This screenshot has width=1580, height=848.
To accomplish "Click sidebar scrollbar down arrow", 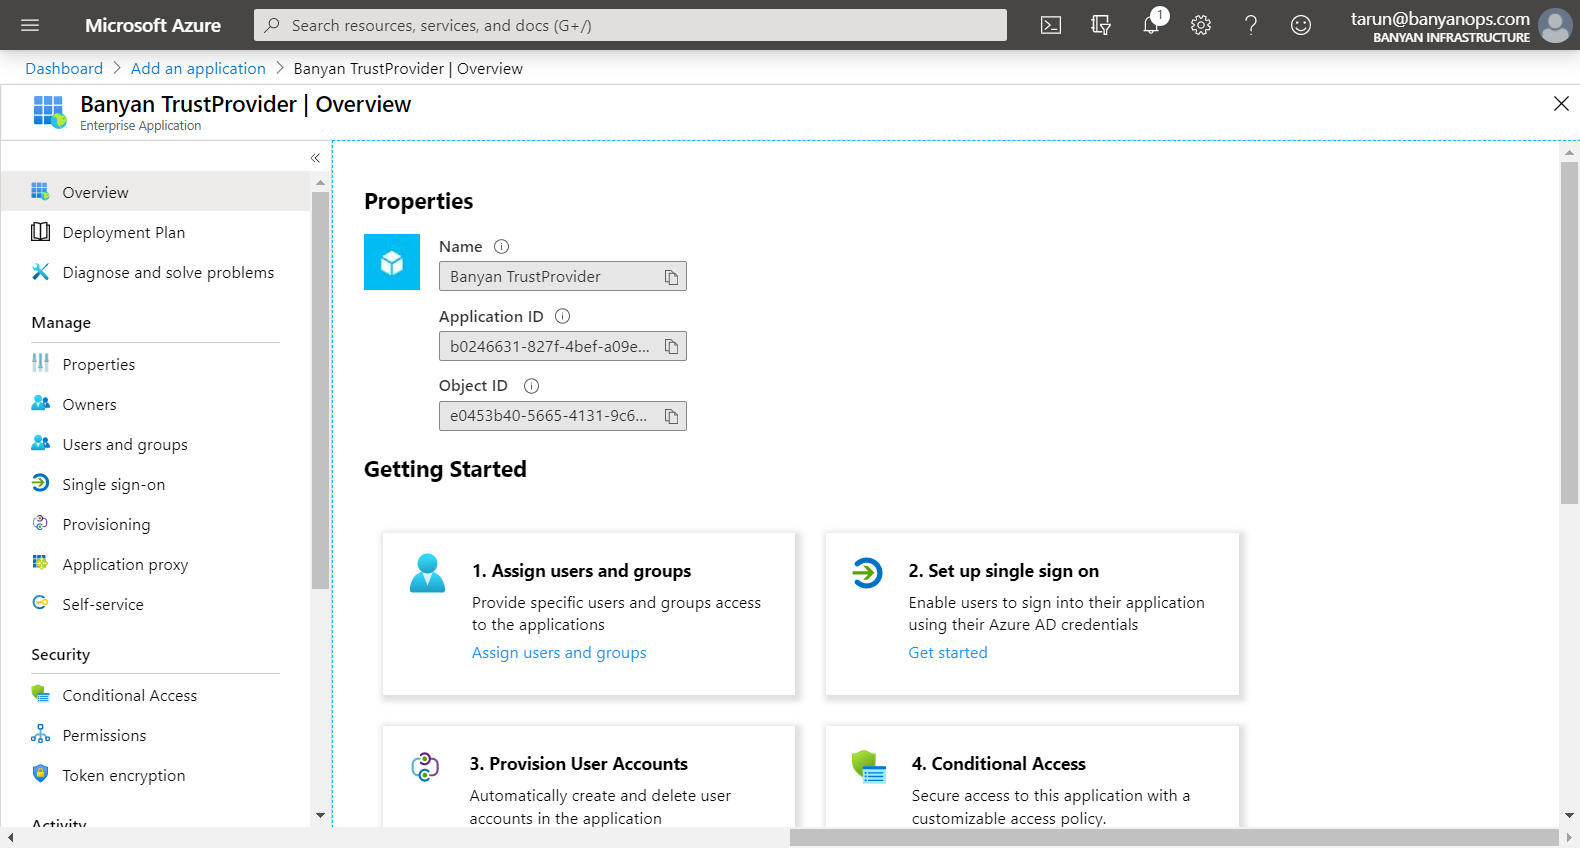I will 320,816.
